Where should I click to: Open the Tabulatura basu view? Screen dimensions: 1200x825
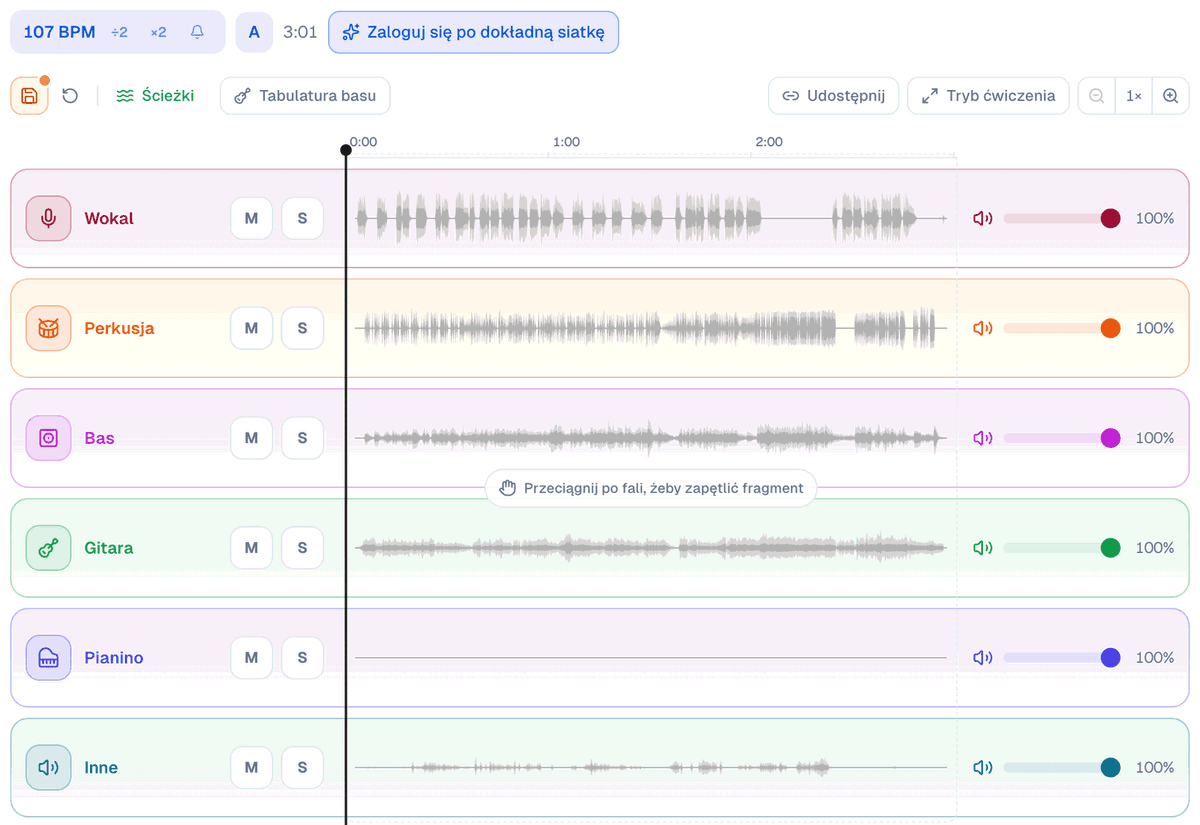coord(305,96)
